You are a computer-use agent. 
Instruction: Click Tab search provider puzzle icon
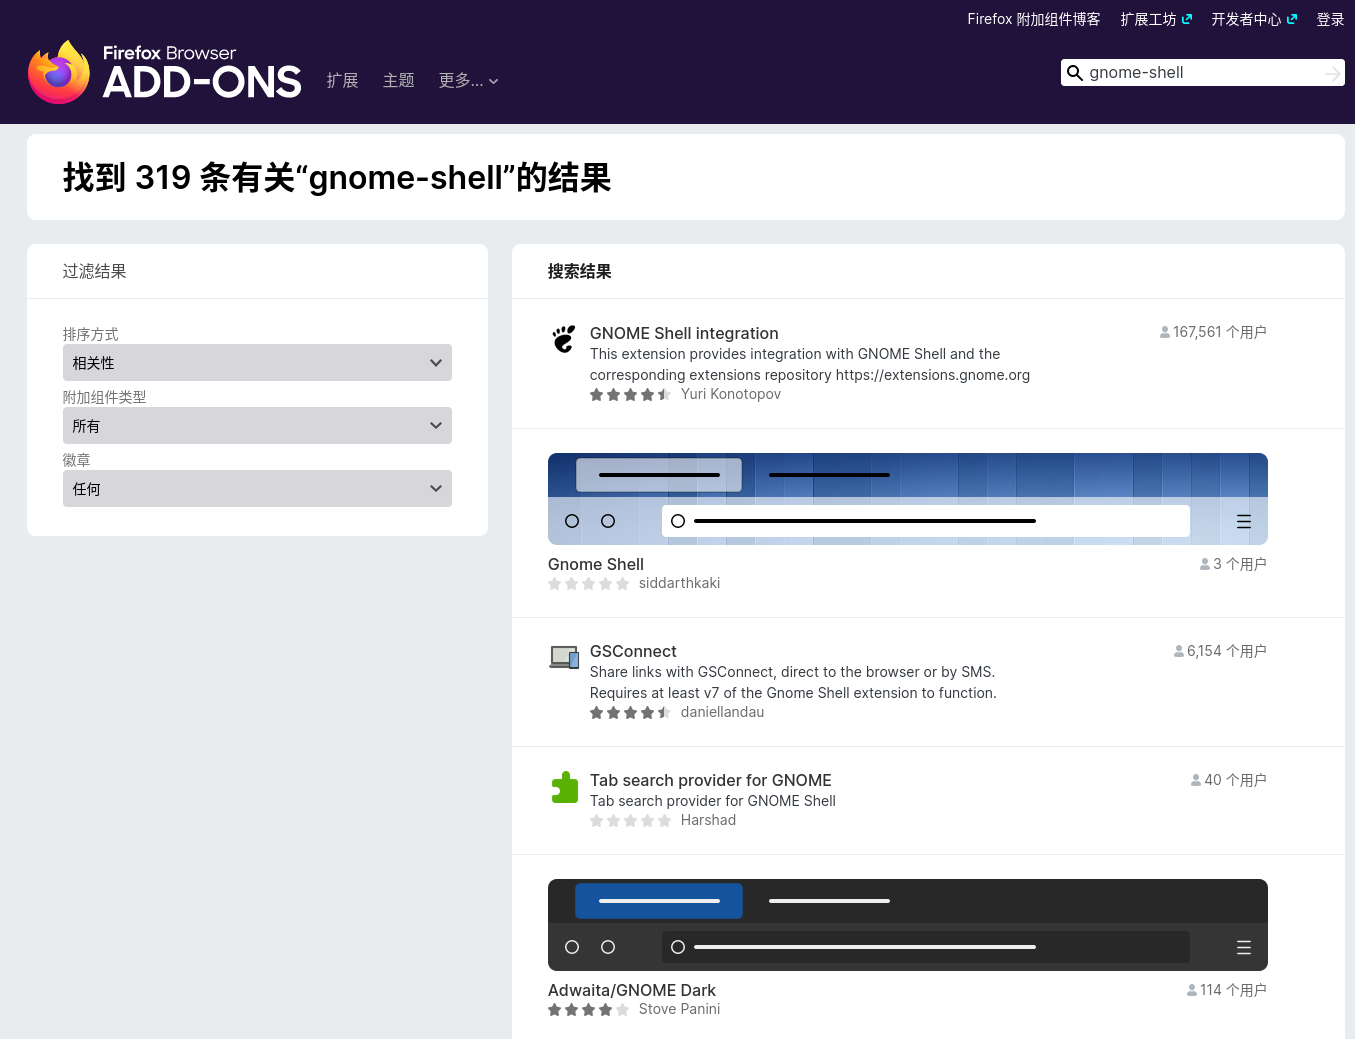(564, 787)
